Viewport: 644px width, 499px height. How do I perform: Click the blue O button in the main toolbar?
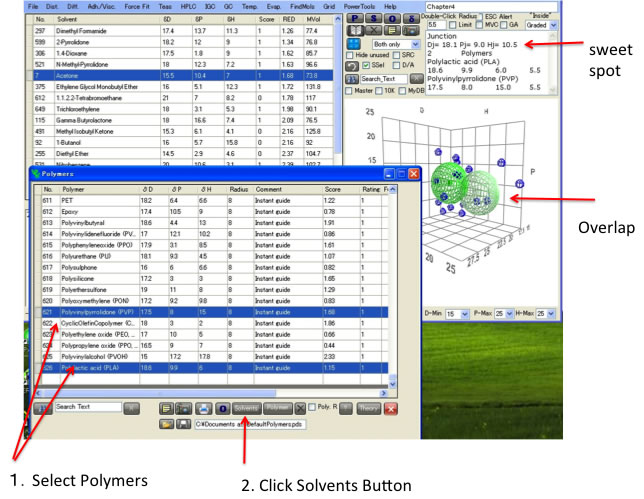[x=392, y=18]
